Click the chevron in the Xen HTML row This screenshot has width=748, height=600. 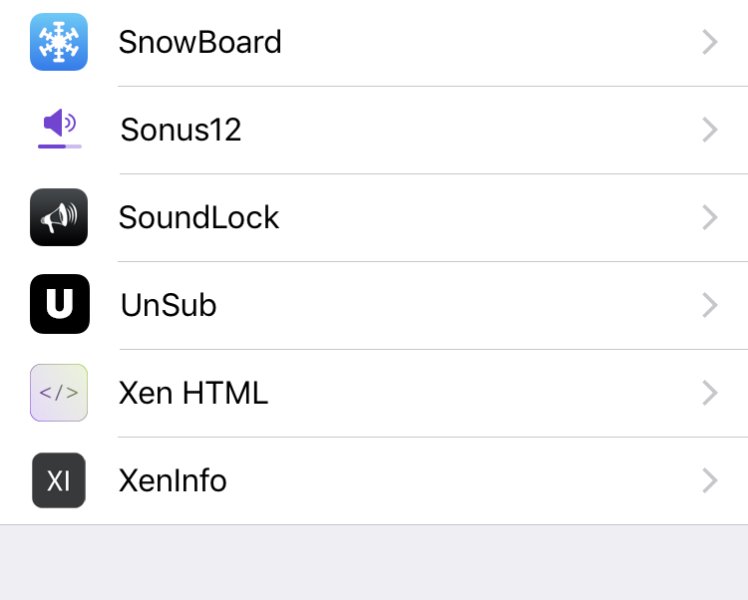click(x=710, y=393)
